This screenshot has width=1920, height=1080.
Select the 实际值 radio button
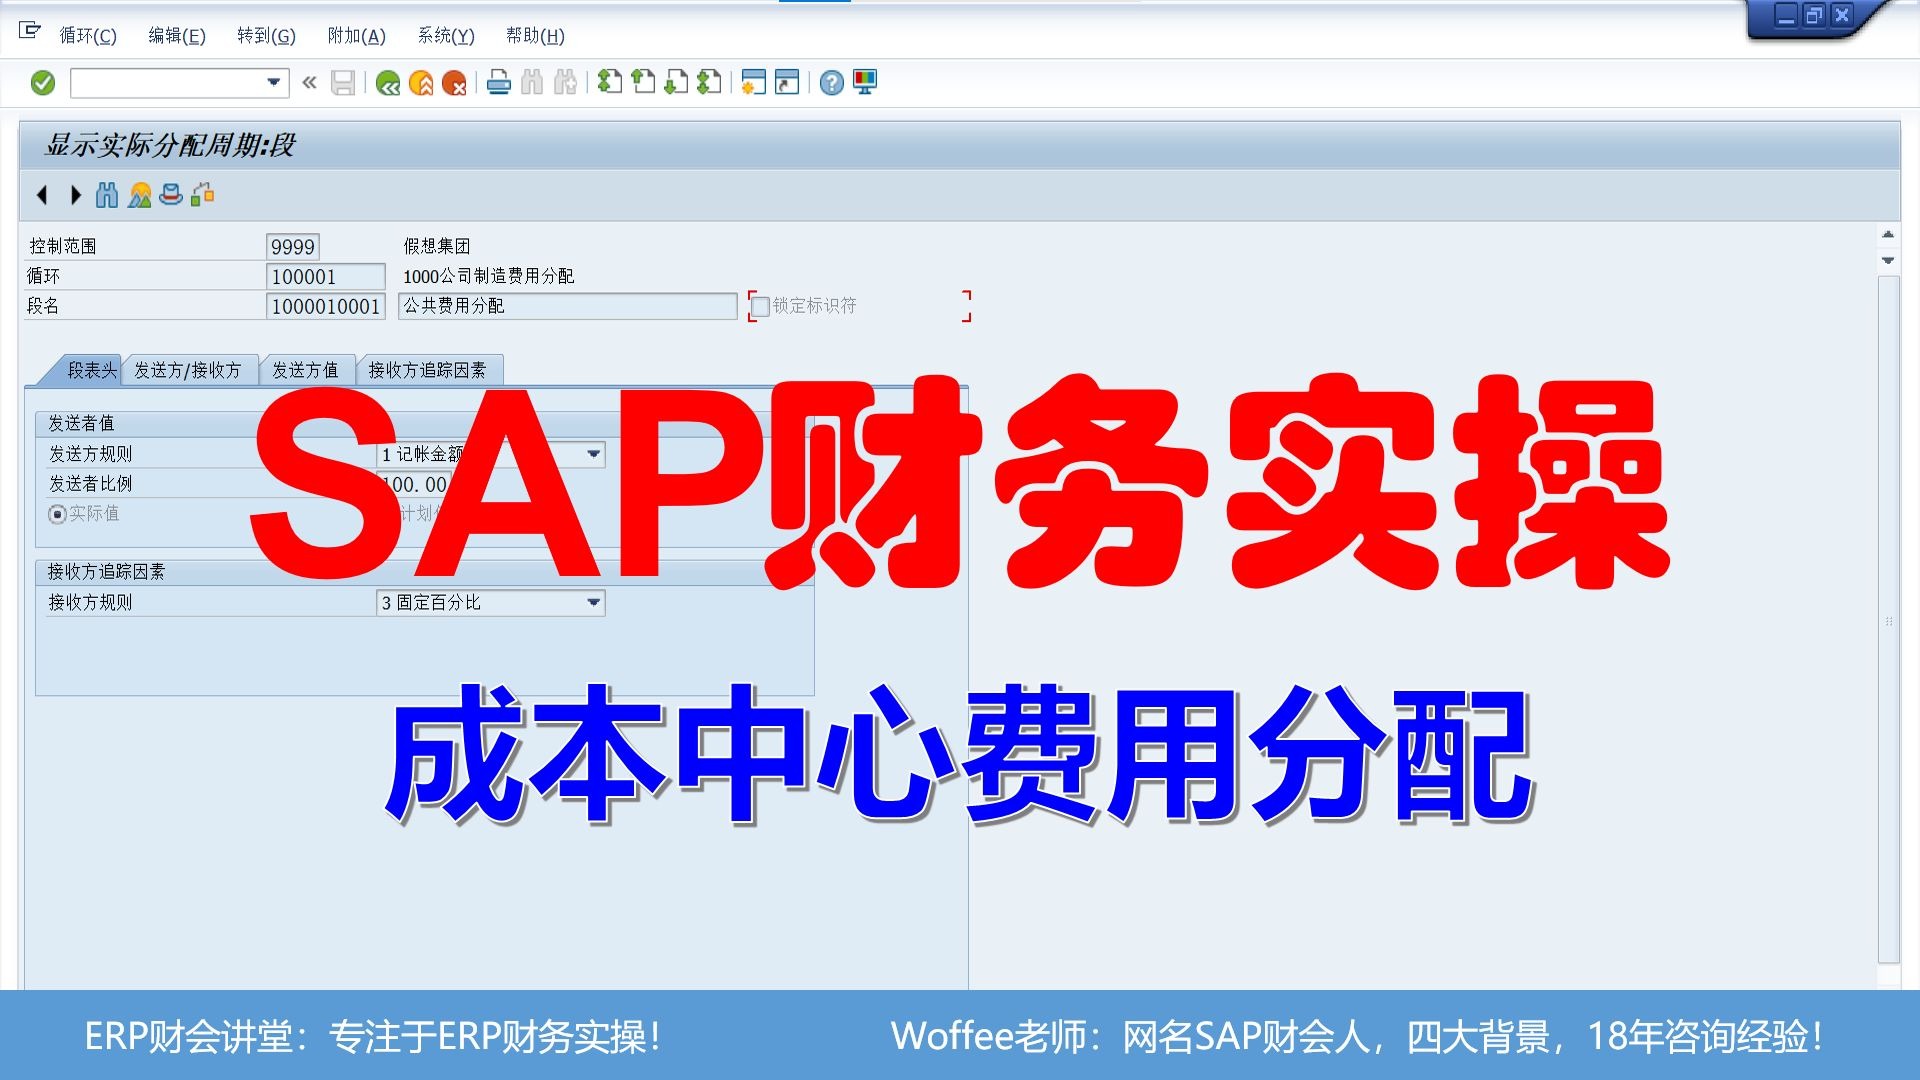pyautogui.click(x=58, y=514)
